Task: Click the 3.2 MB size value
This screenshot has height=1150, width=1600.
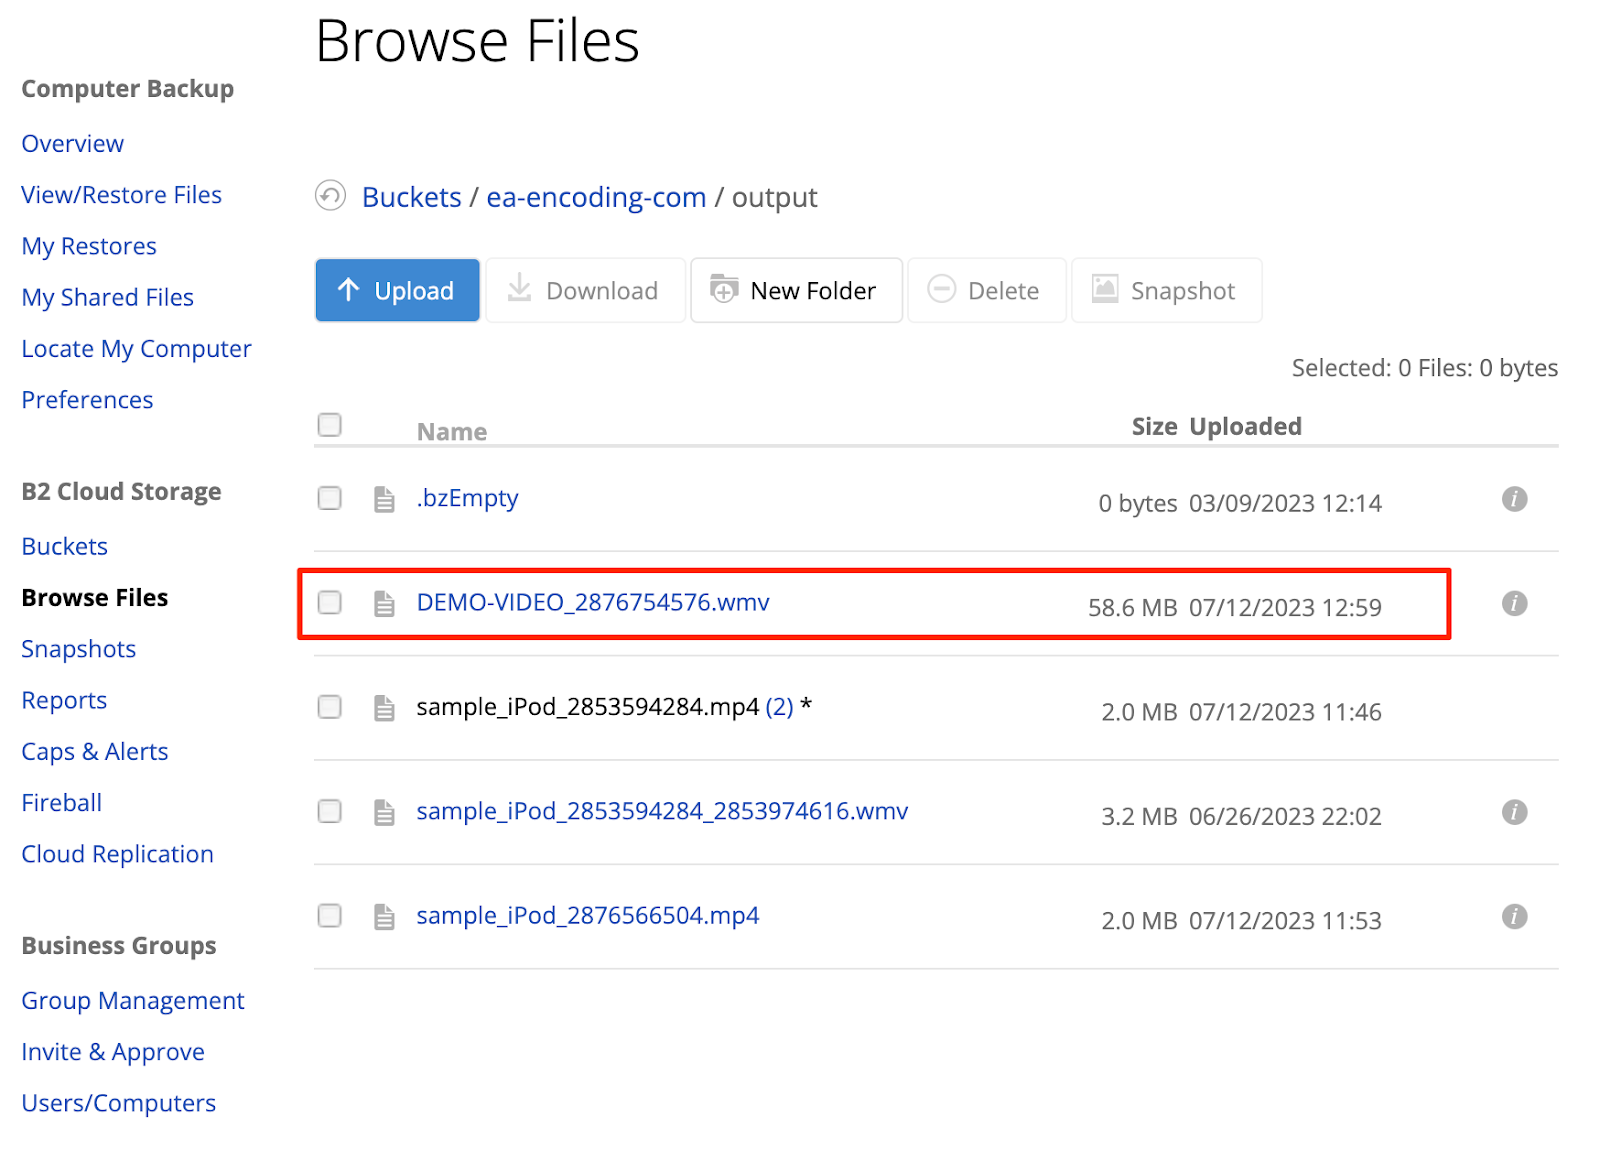Action: coord(1139,817)
